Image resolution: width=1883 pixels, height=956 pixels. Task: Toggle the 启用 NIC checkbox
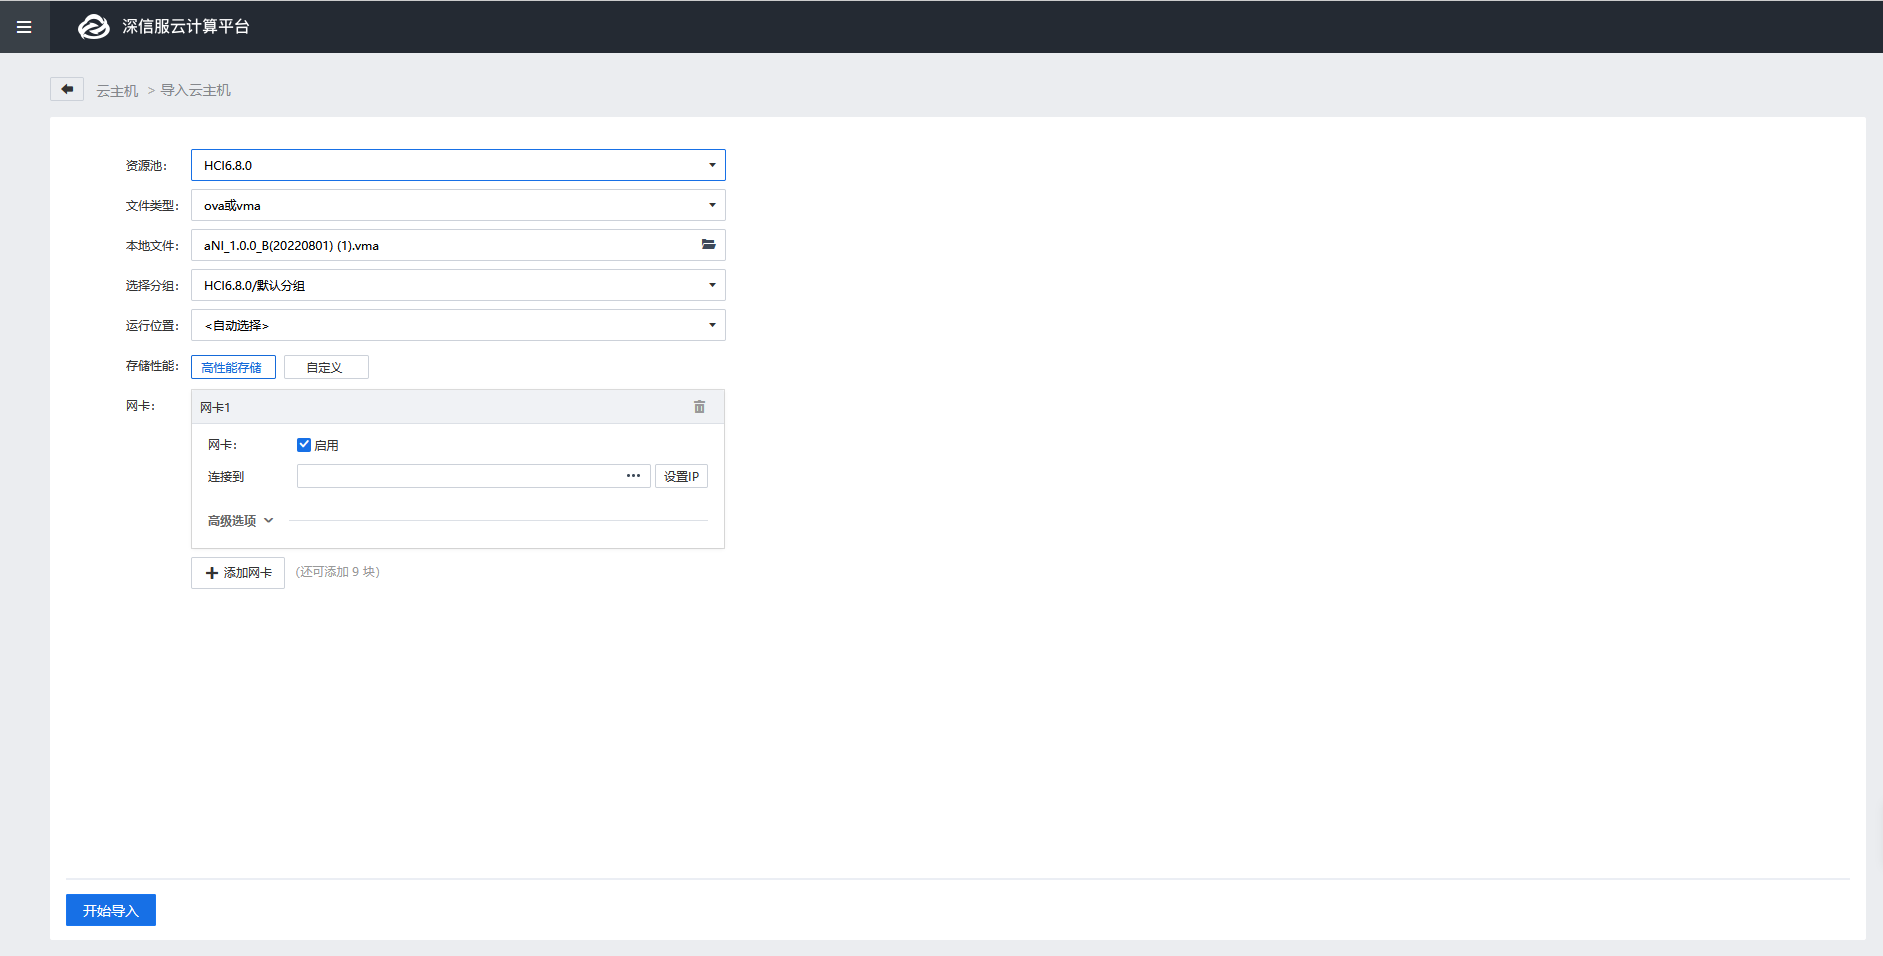304,445
